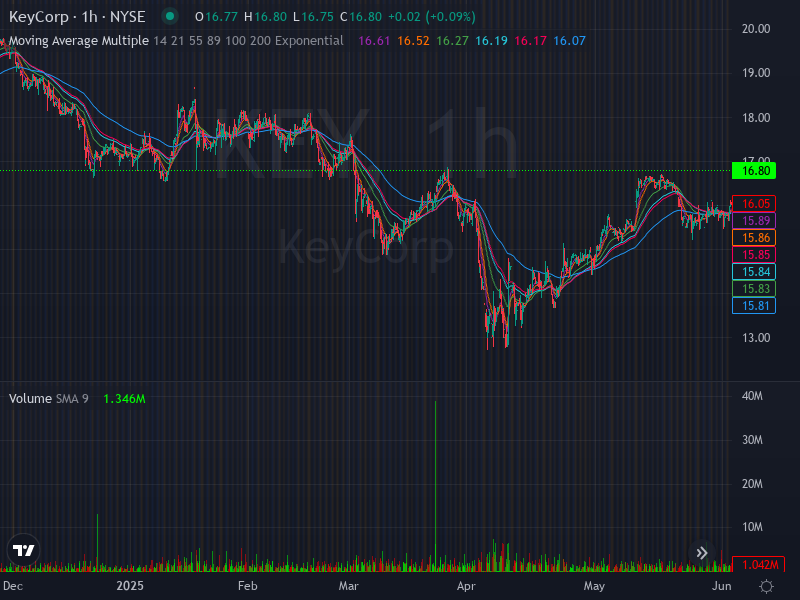Click the blue 15.81 price label
Viewport: 800px width, 600px height.
coord(754,306)
